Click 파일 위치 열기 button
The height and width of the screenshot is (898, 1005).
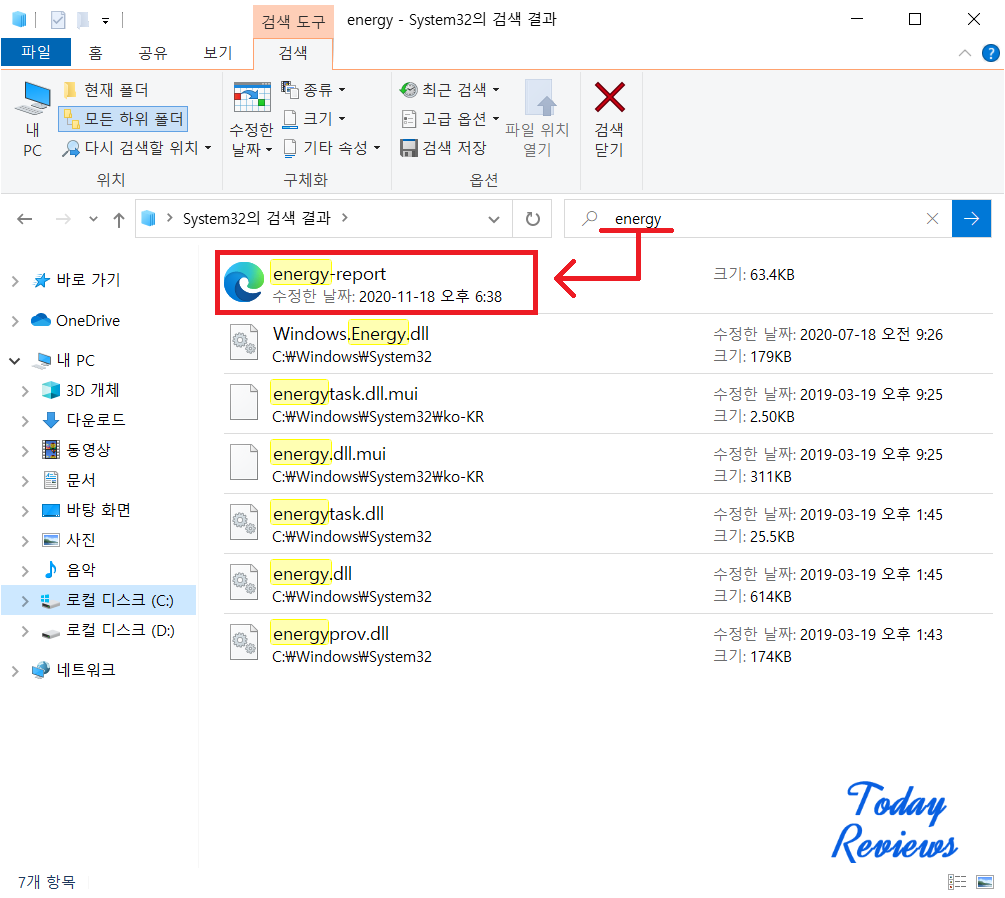coord(537,119)
